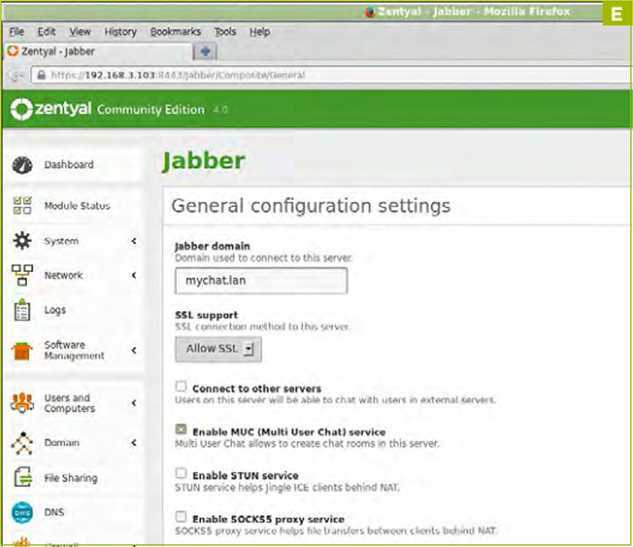
Task: Click the Software Management box icon
Action: tap(22, 350)
